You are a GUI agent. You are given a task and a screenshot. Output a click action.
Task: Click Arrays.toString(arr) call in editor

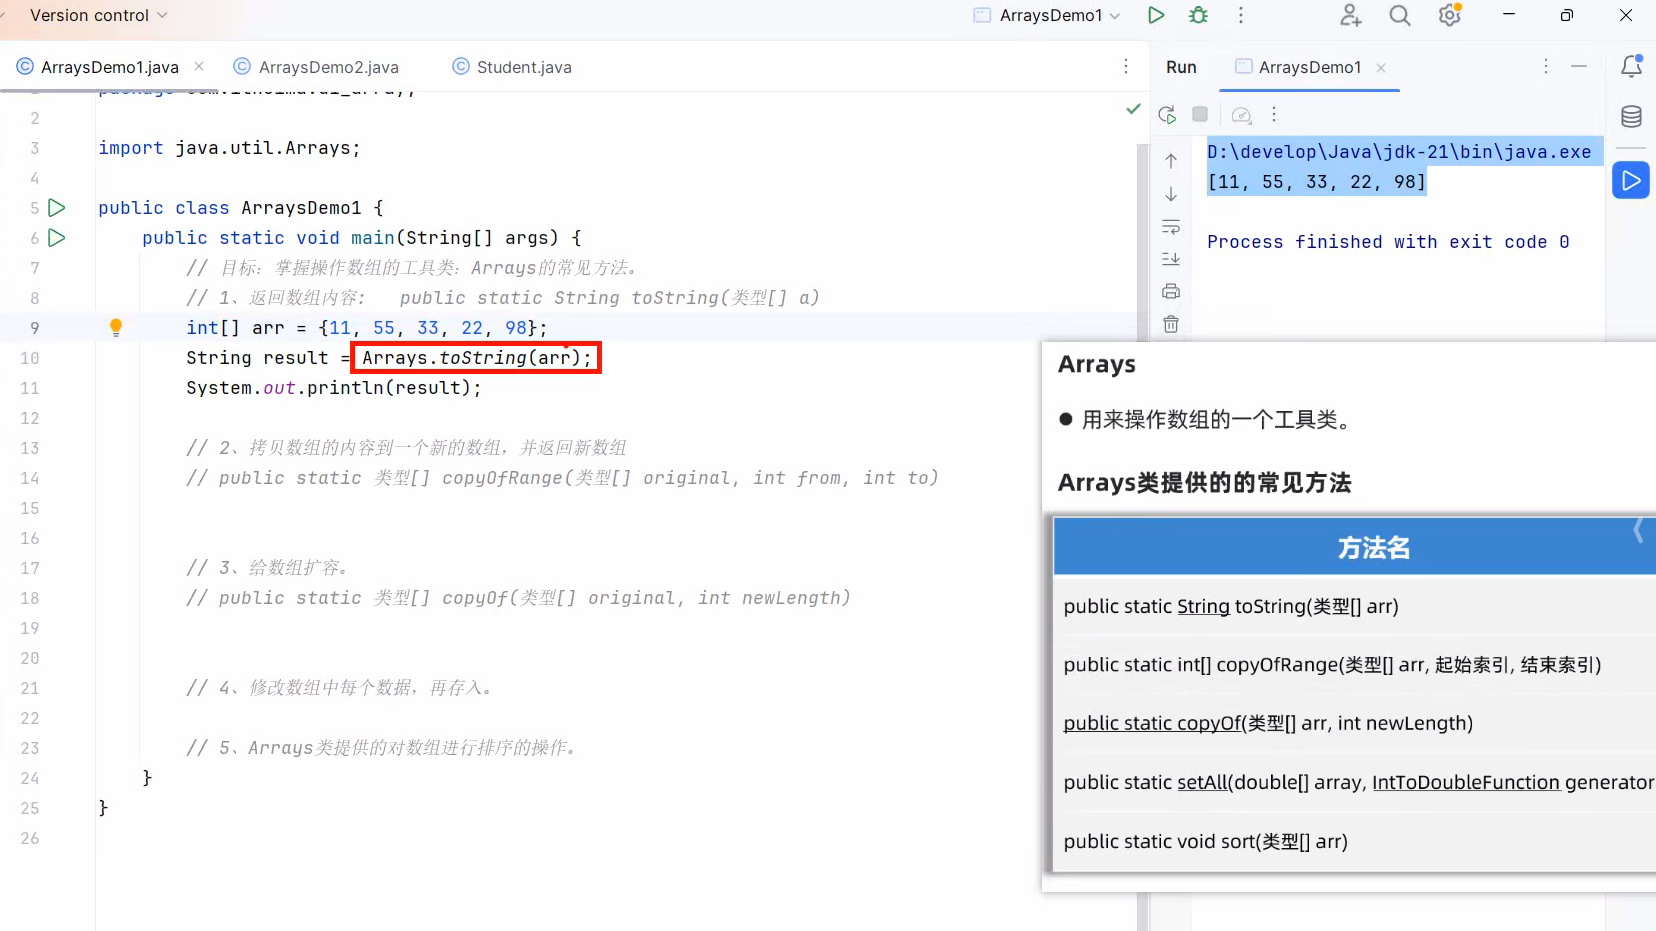[x=476, y=358]
